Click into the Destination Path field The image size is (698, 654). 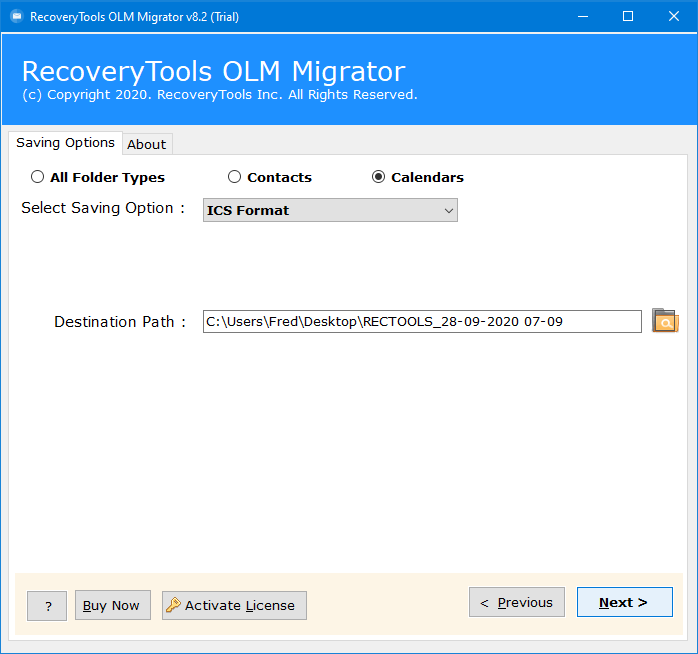tap(422, 321)
